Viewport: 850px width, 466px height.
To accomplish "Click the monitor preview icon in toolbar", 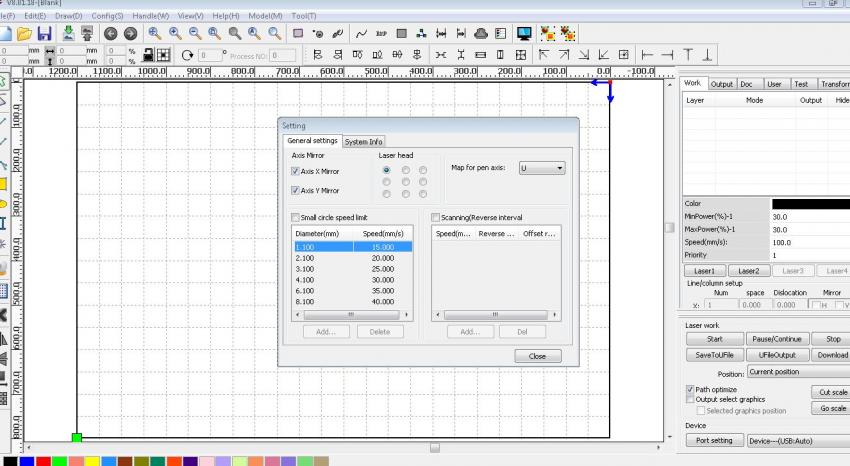I will (x=523, y=33).
